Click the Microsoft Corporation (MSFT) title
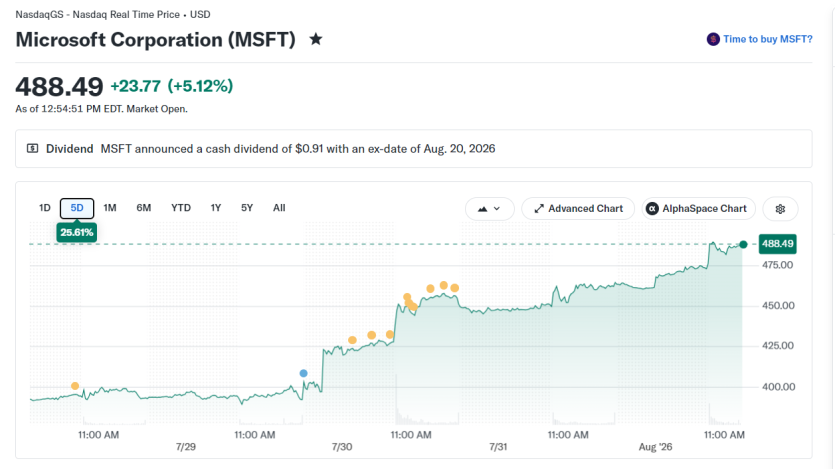This screenshot has width=835, height=469. pyautogui.click(x=155, y=39)
